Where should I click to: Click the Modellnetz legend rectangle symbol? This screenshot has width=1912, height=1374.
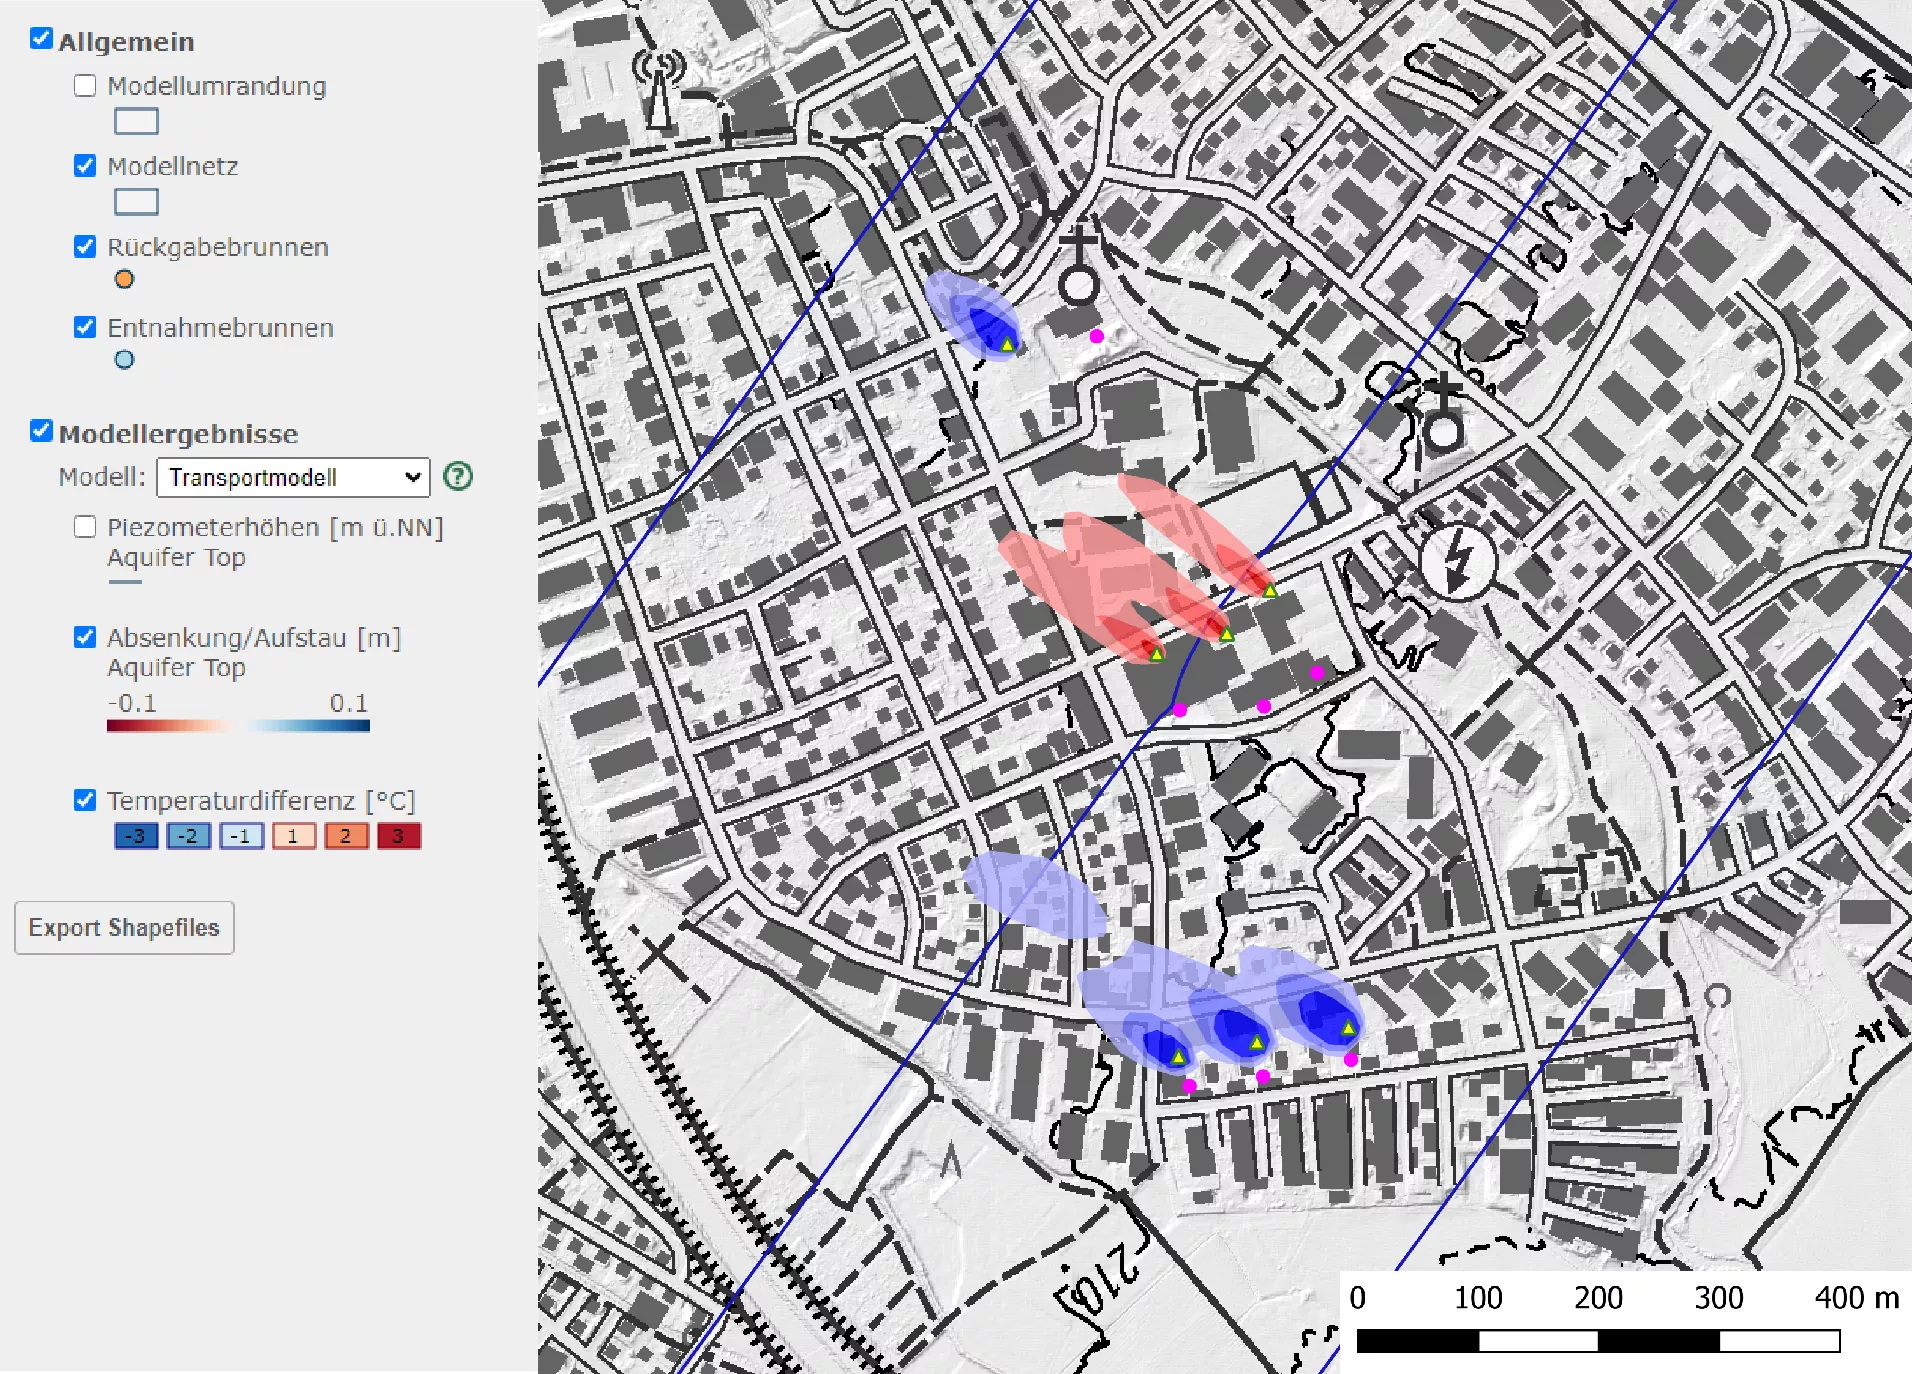click(136, 202)
